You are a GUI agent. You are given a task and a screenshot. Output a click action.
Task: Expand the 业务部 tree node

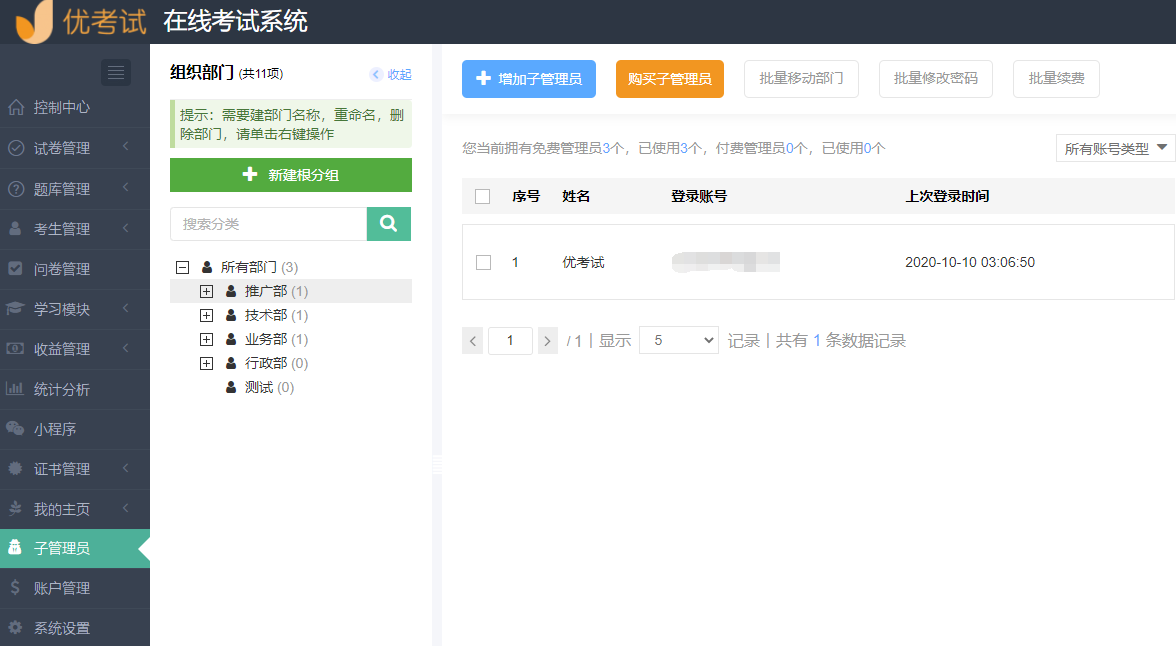tap(206, 339)
